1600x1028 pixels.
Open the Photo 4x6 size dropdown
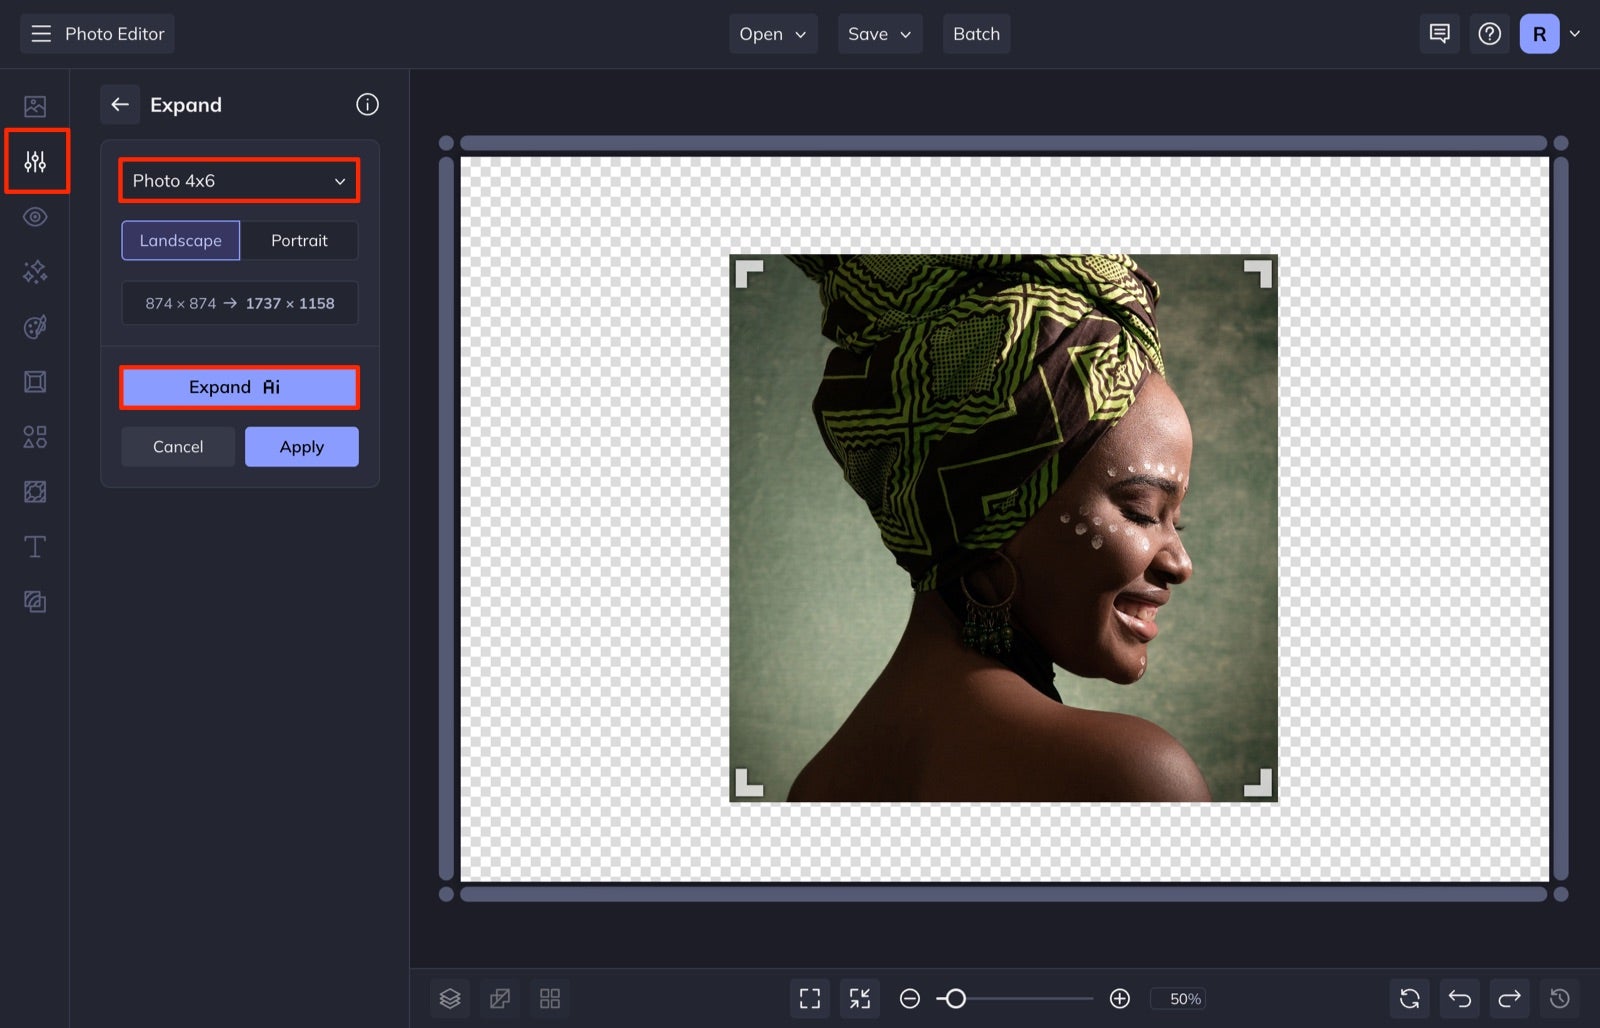click(239, 181)
